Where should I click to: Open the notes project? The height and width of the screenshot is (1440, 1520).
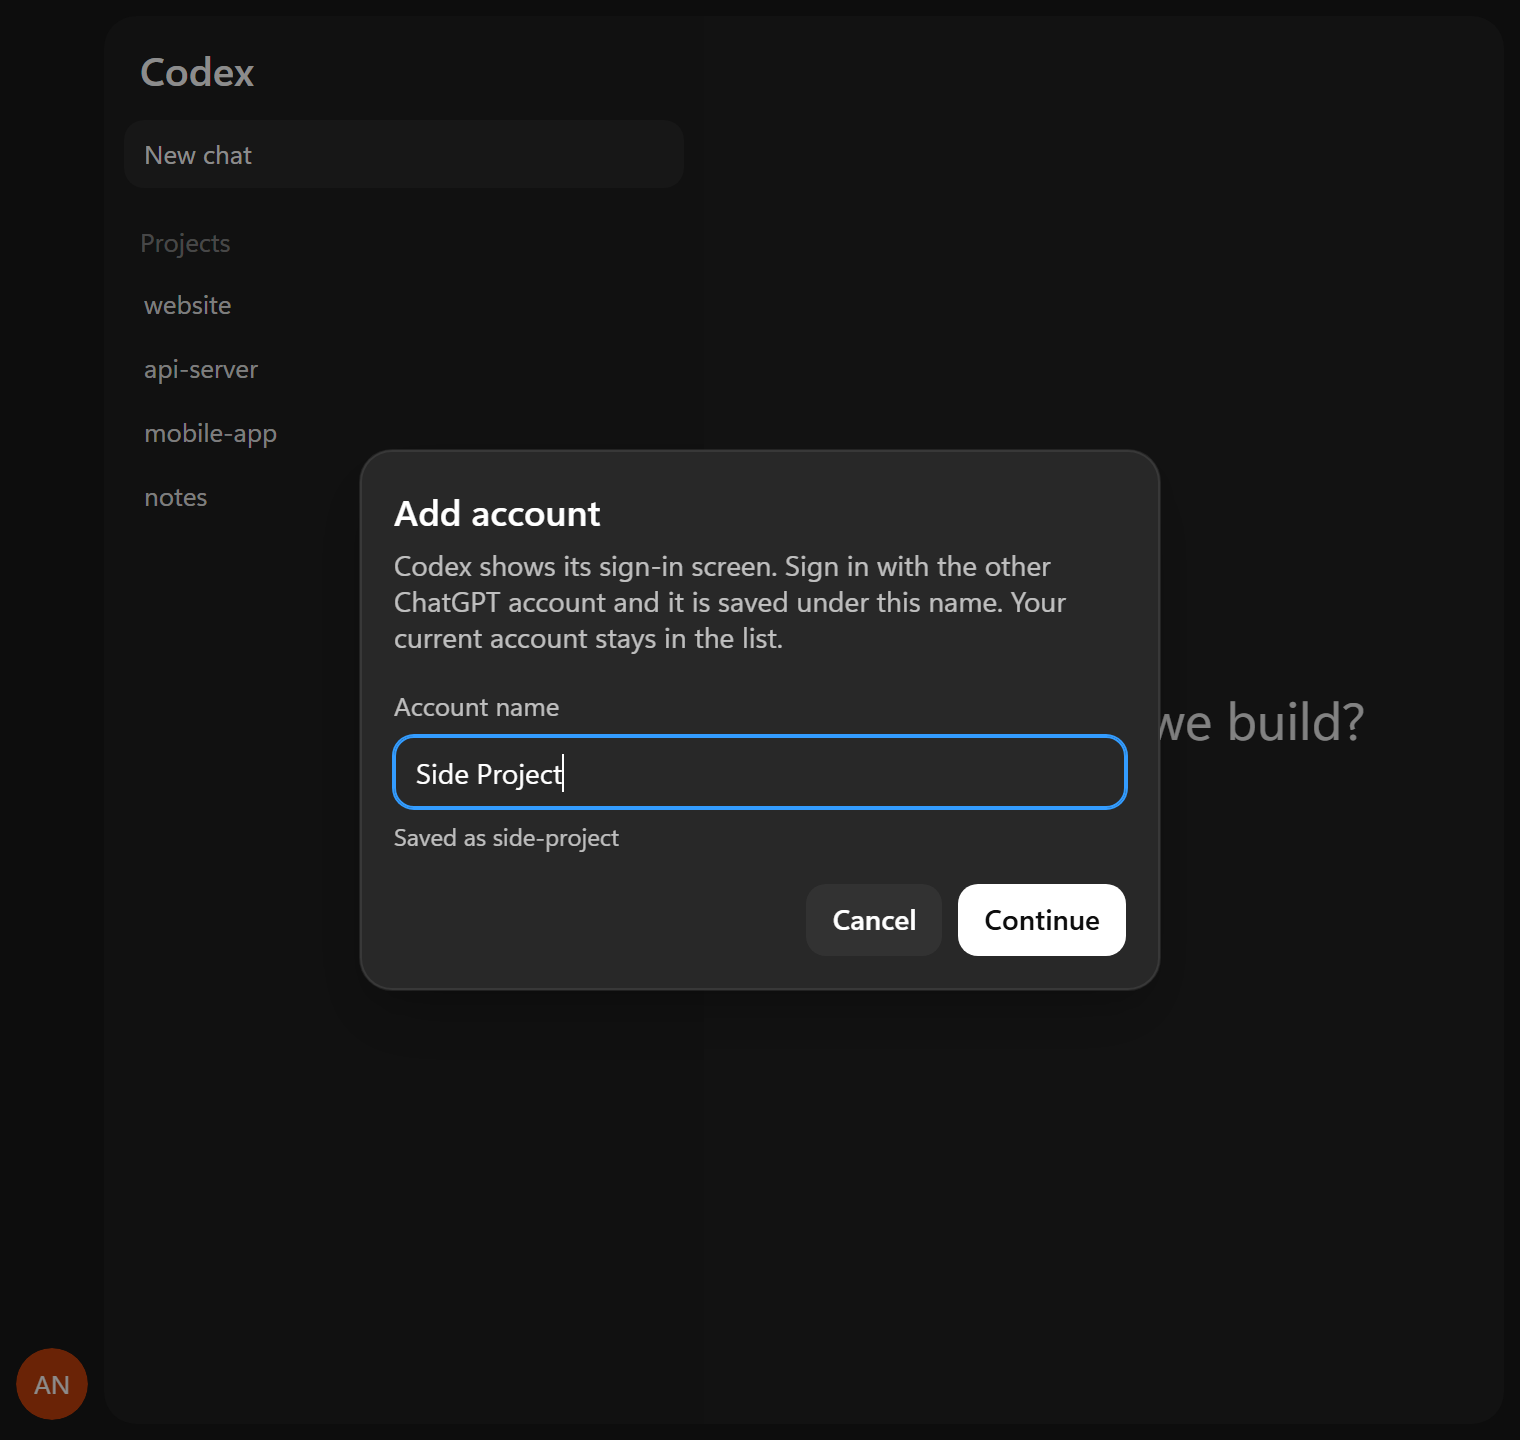[176, 497]
